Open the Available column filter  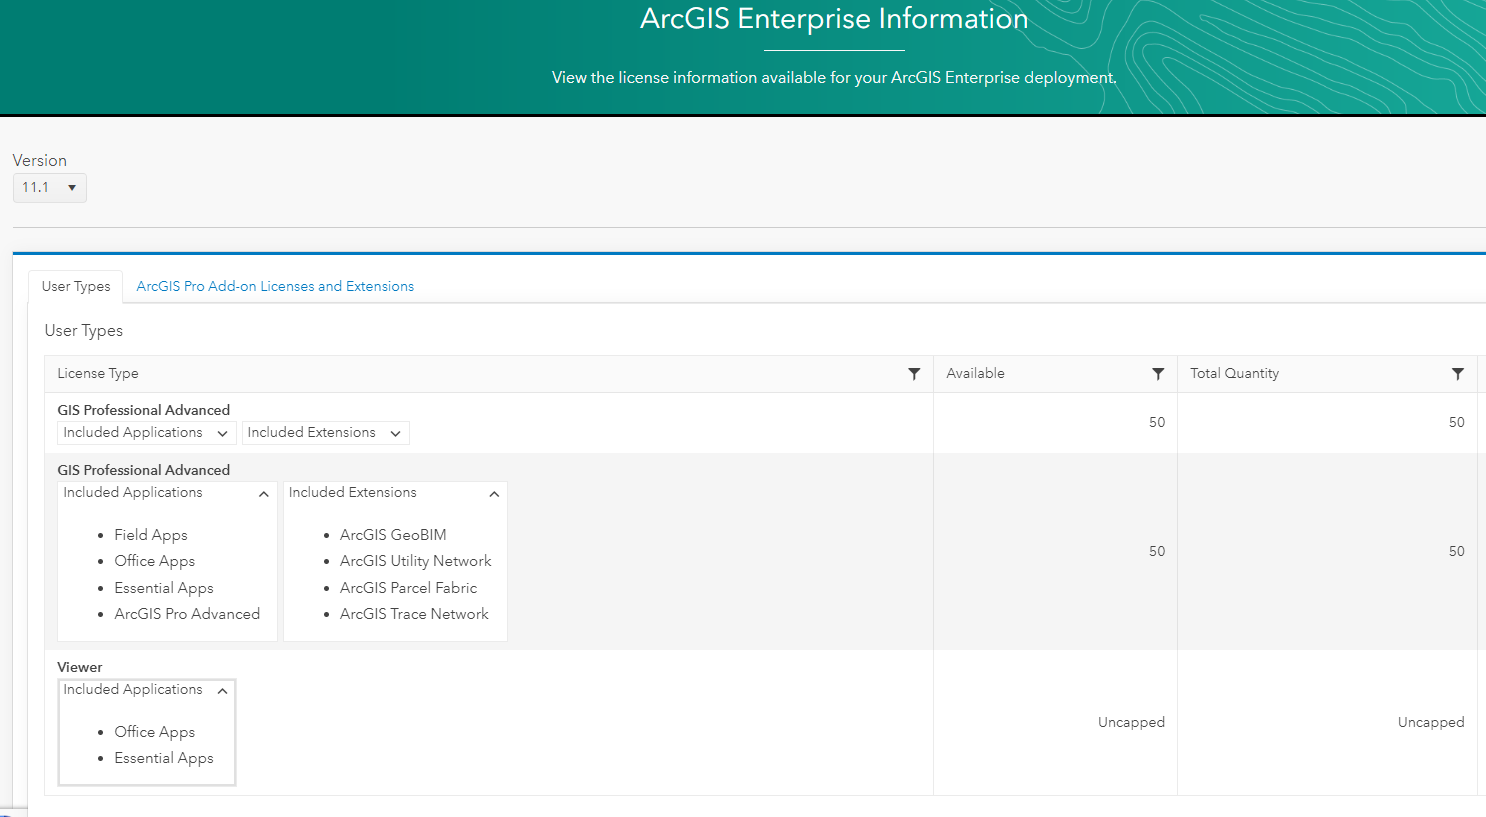[x=1158, y=373]
